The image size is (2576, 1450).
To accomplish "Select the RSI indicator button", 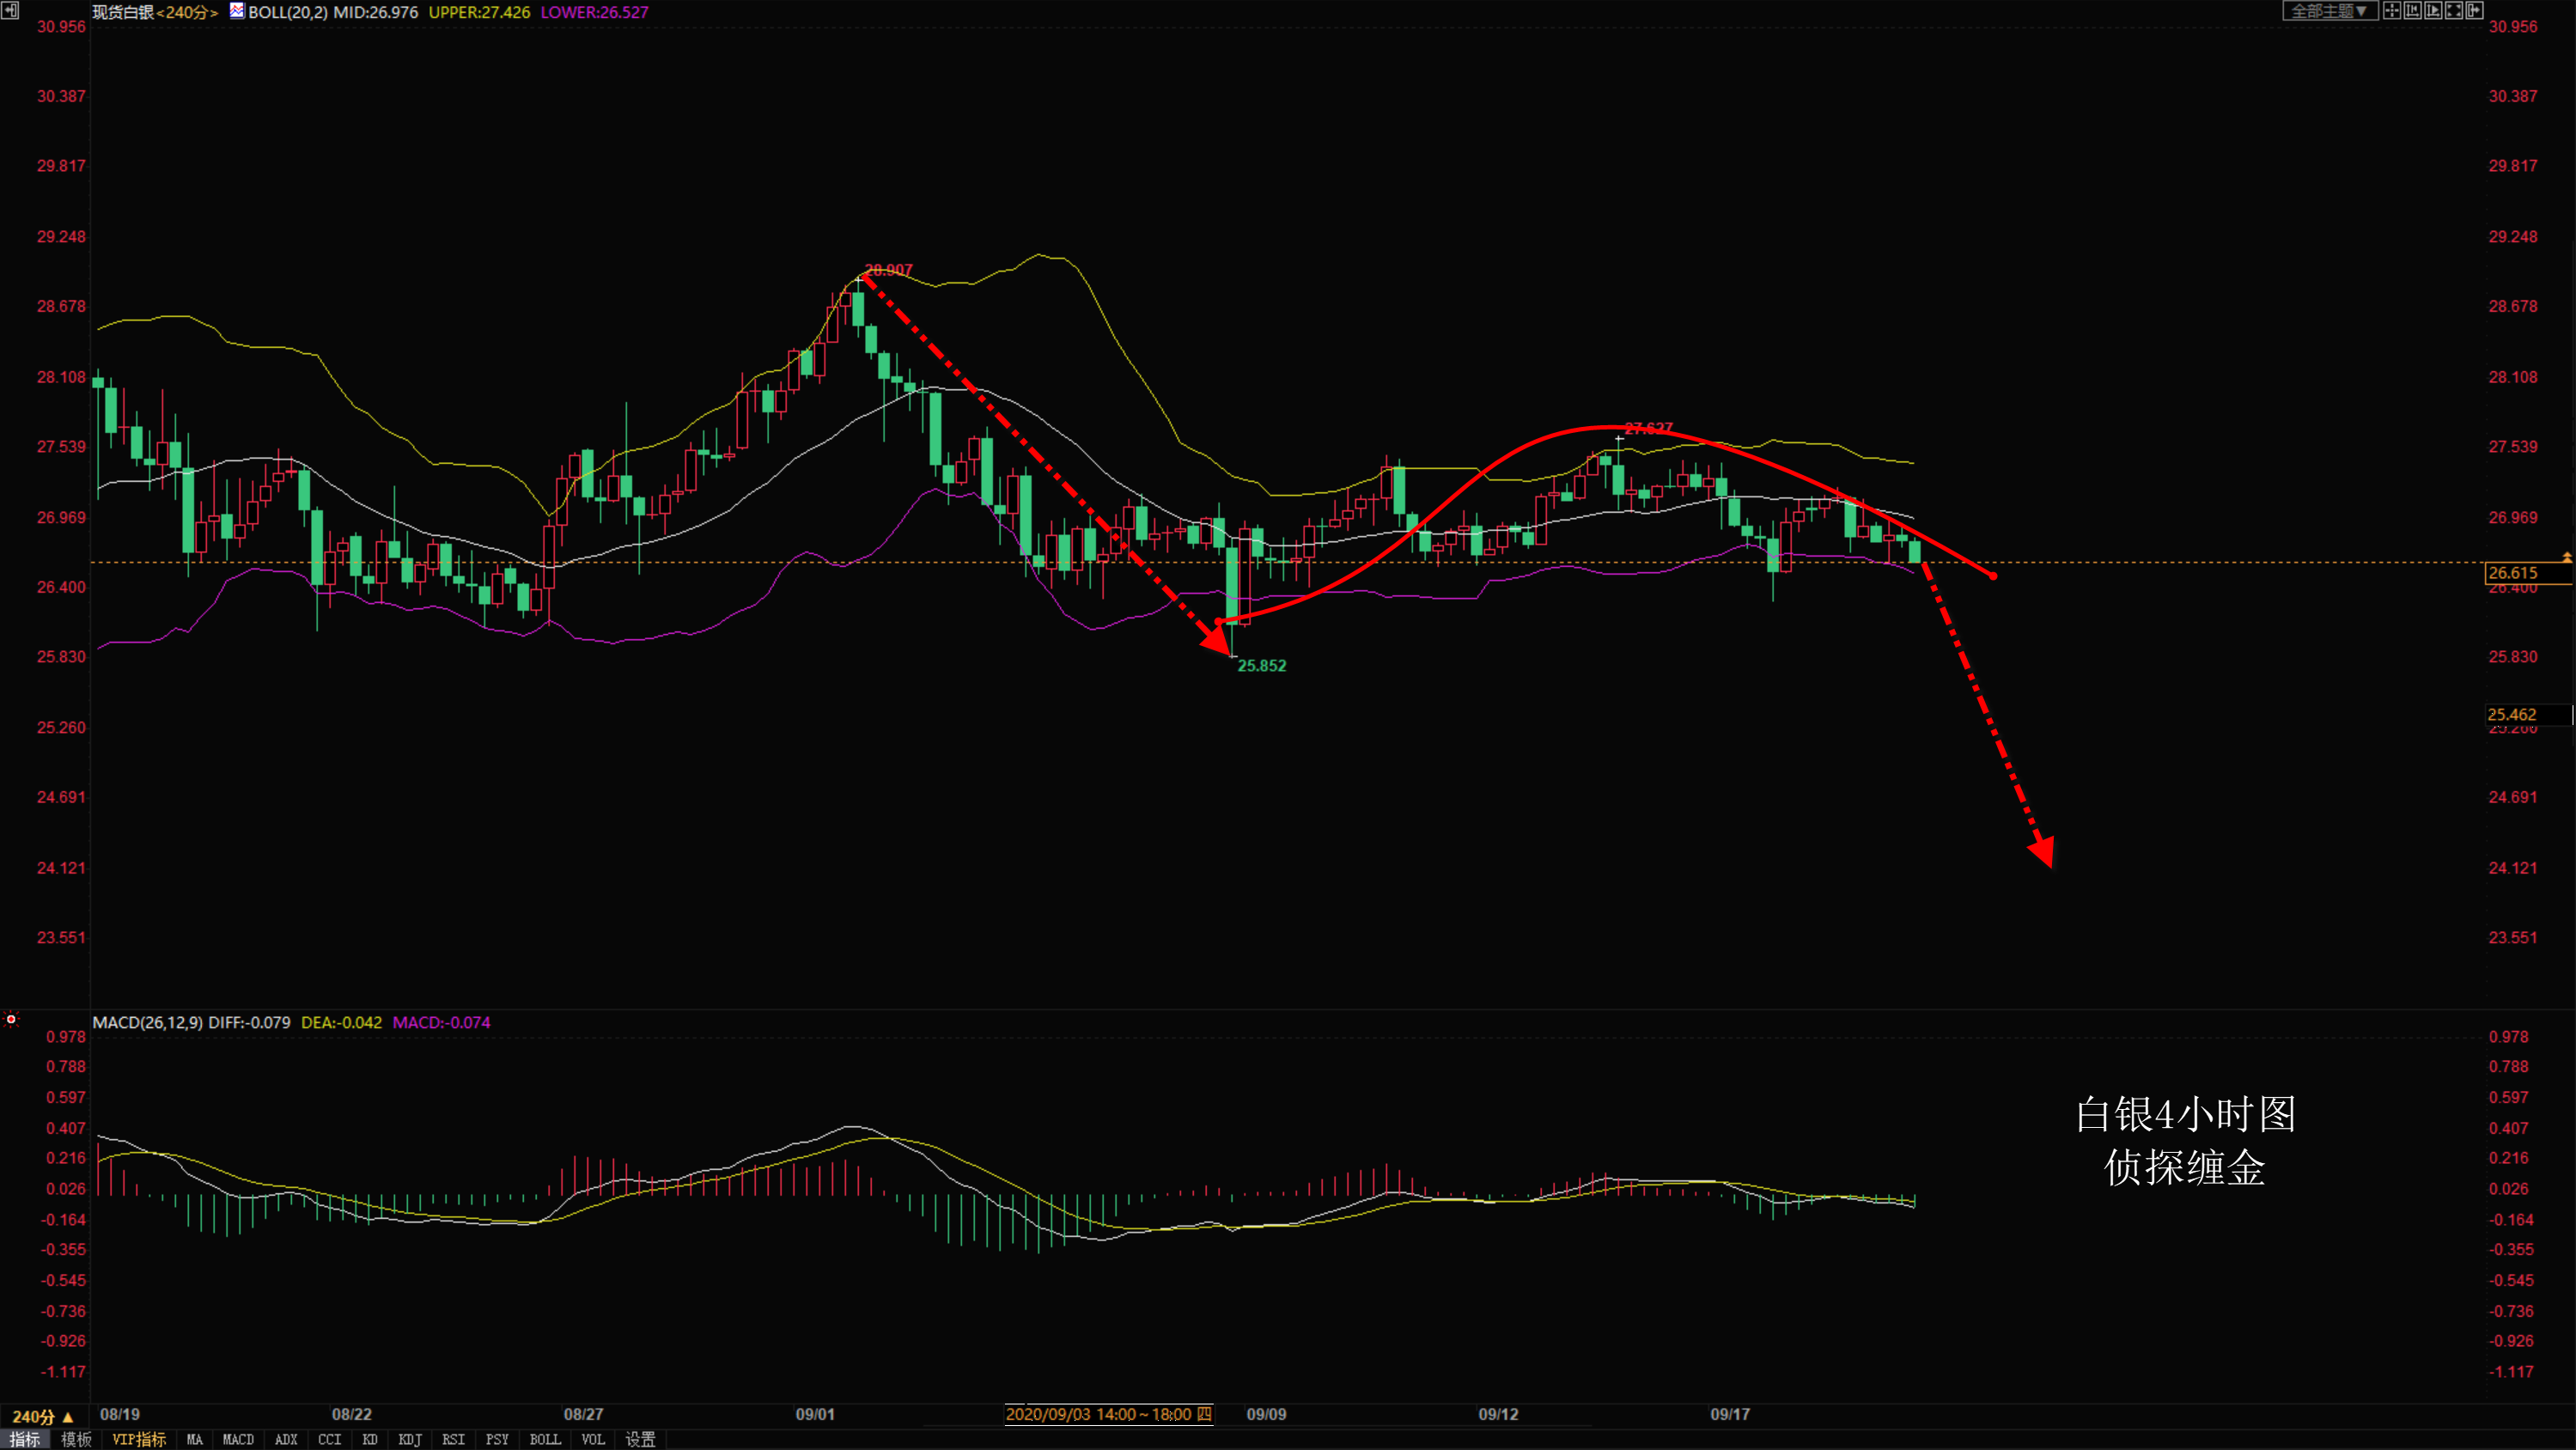I will (x=453, y=1439).
